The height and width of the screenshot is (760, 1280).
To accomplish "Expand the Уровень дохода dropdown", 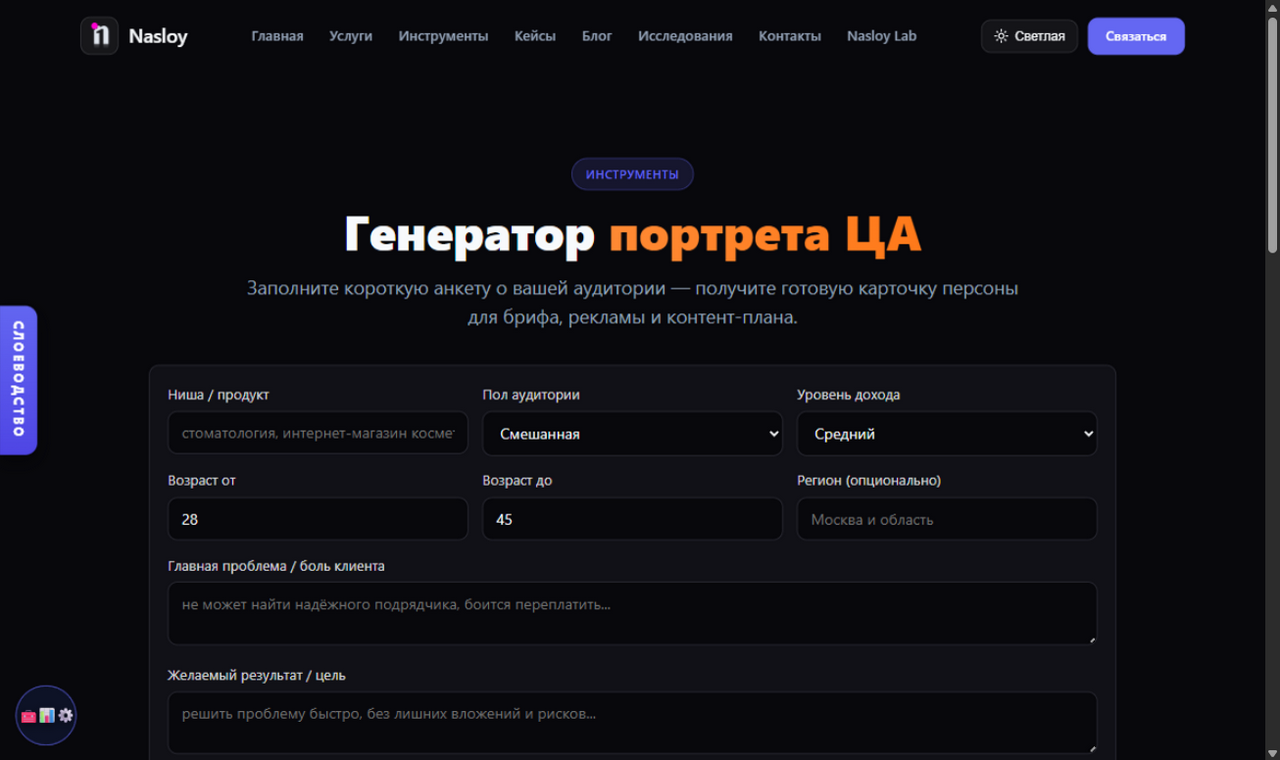I will pyautogui.click(x=947, y=434).
